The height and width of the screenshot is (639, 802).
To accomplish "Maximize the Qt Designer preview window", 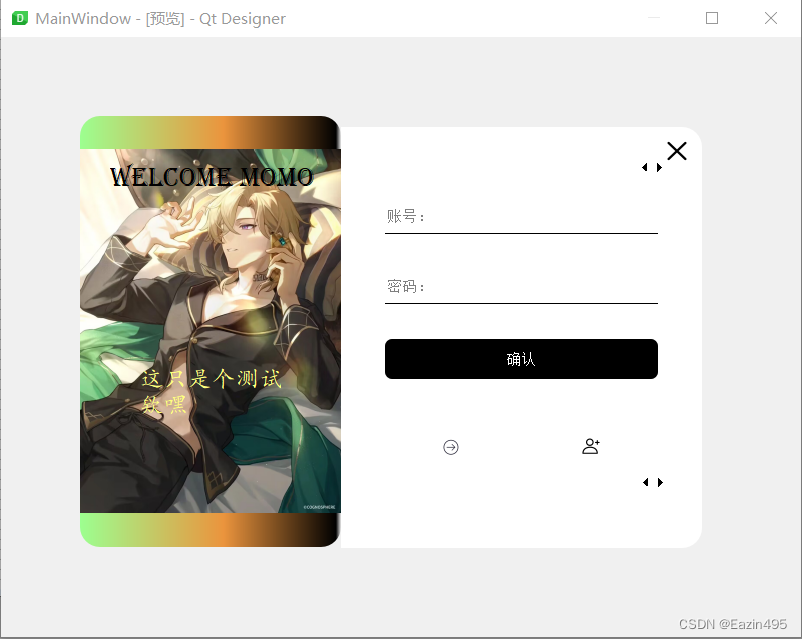I will click(712, 18).
